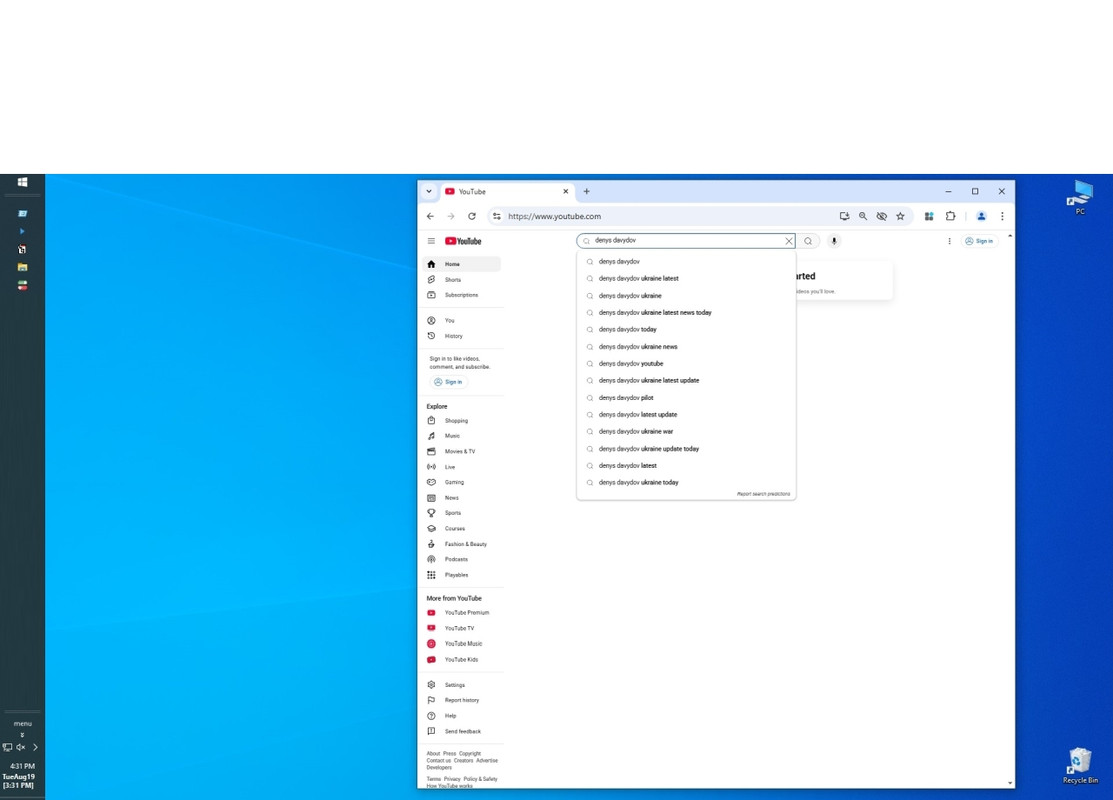Open YouTube Kids link
Screen dimensions: 1113x800
point(462,659)
